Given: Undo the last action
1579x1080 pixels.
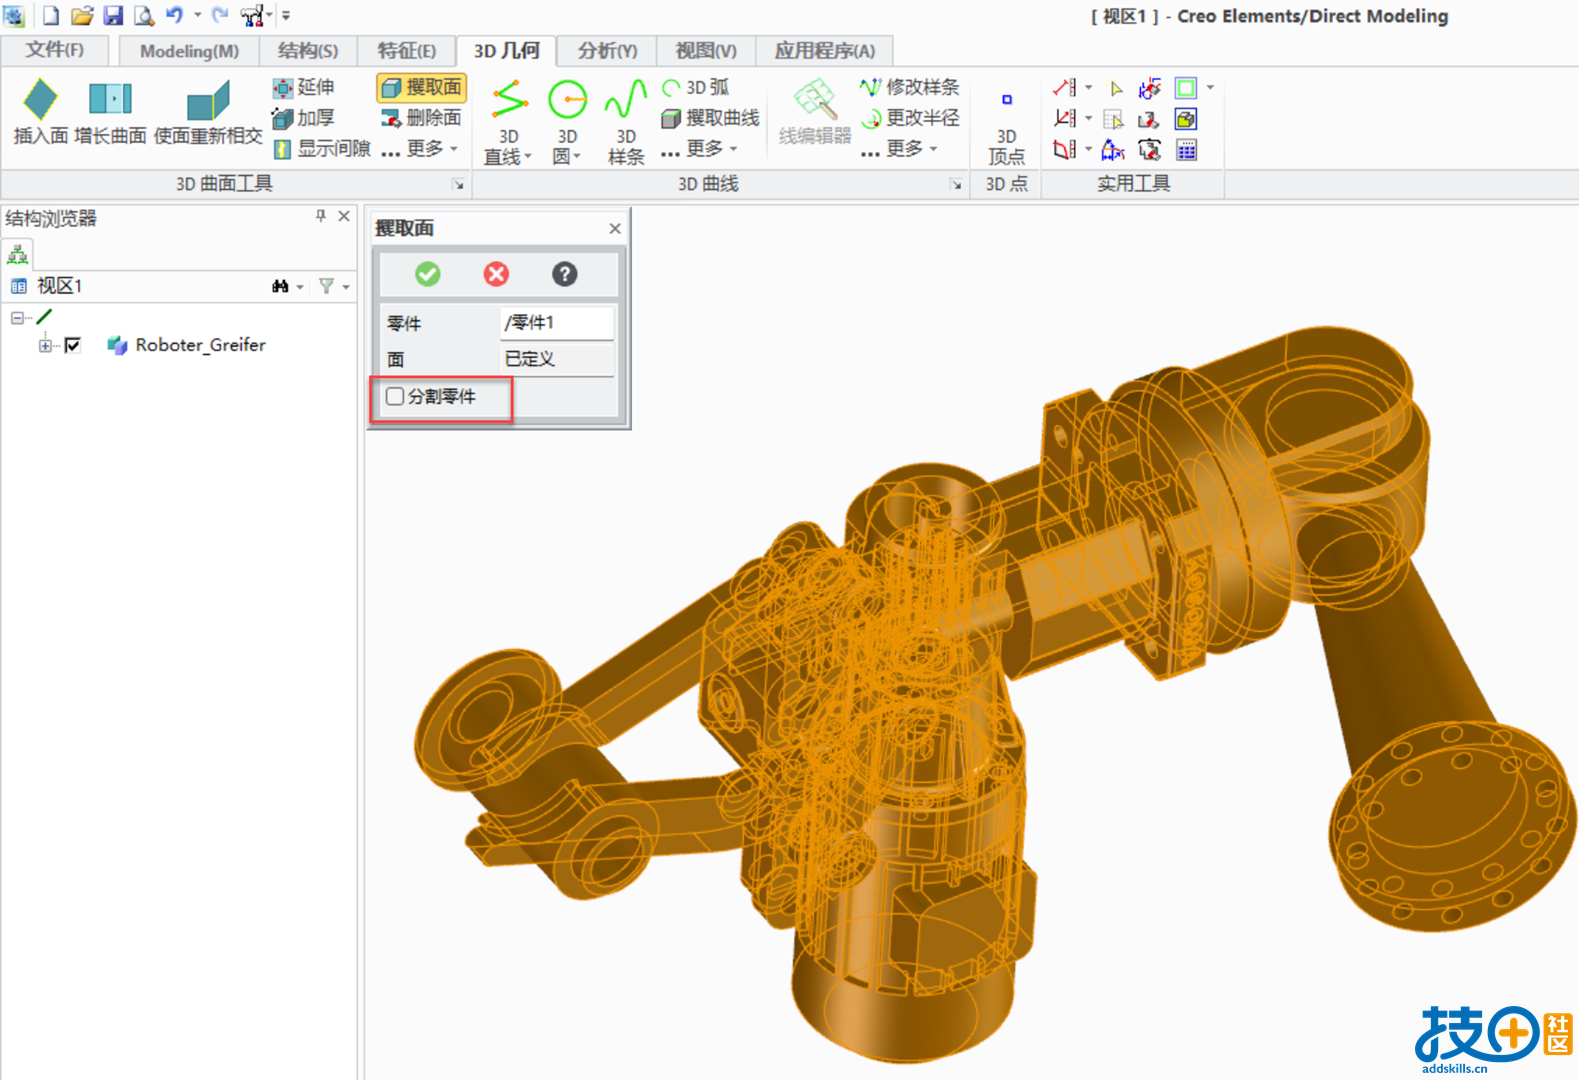Looking at the screenshot, I should coord(175,15).
